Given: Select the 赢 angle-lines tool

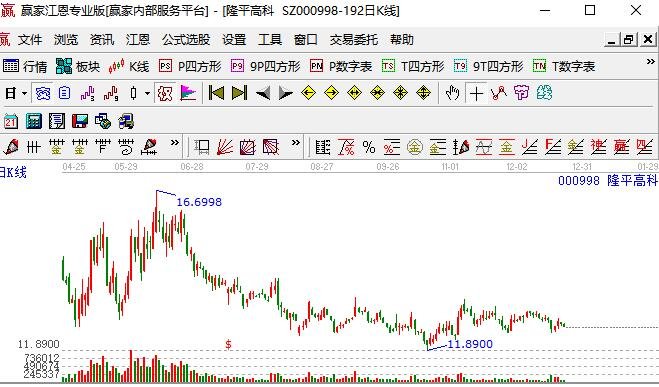Looking at the screenshot, I should click(621, 147).
